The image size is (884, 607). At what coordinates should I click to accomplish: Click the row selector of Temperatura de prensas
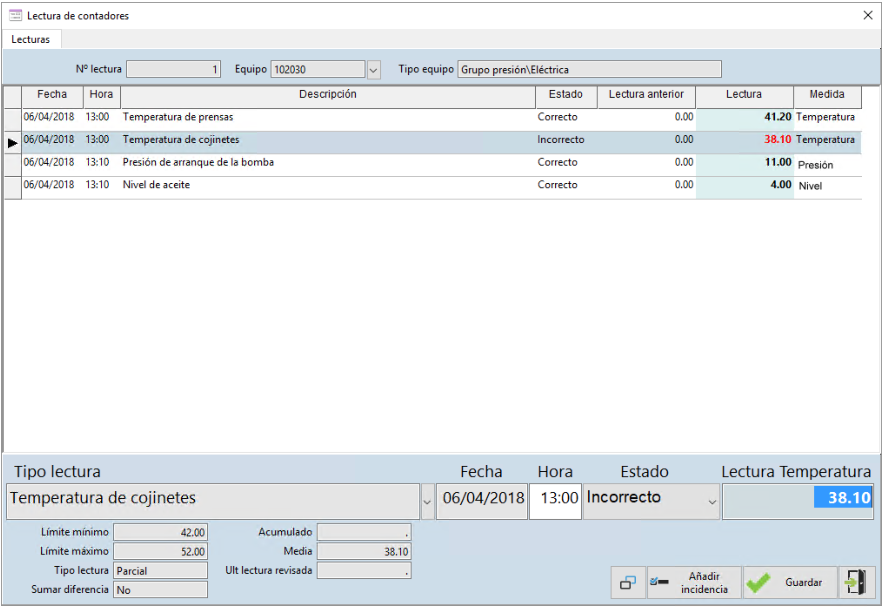click(12, 119)
